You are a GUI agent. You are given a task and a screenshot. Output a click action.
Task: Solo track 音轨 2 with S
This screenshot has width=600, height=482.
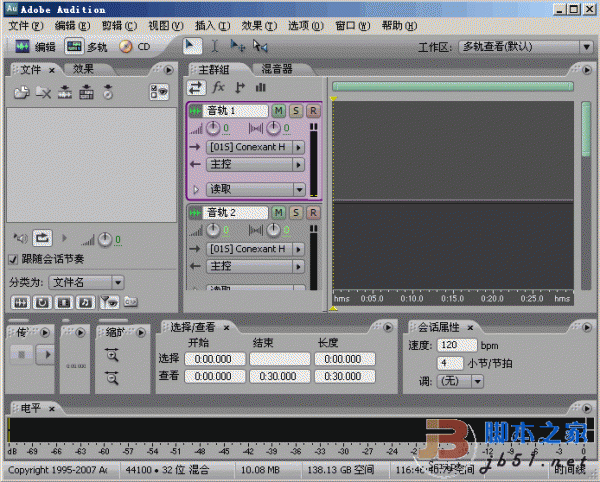[x=295, y=212]
